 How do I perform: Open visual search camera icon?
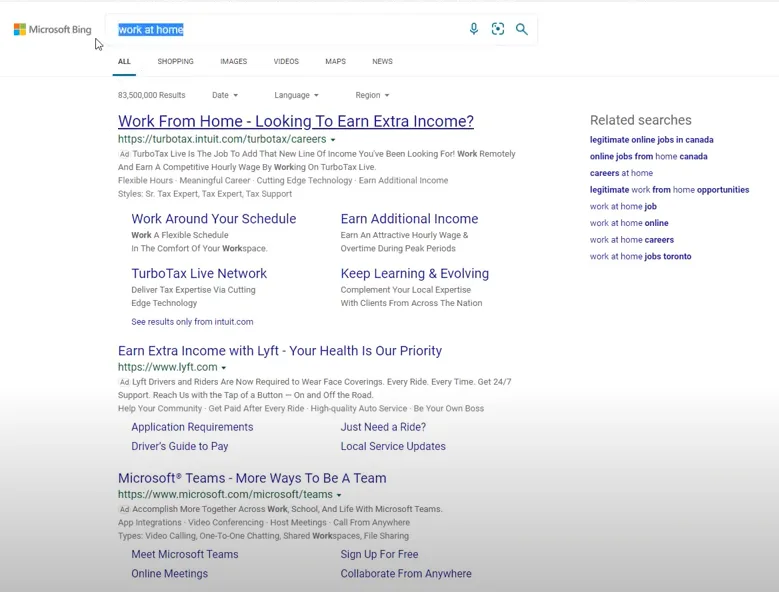pos(498,29)
